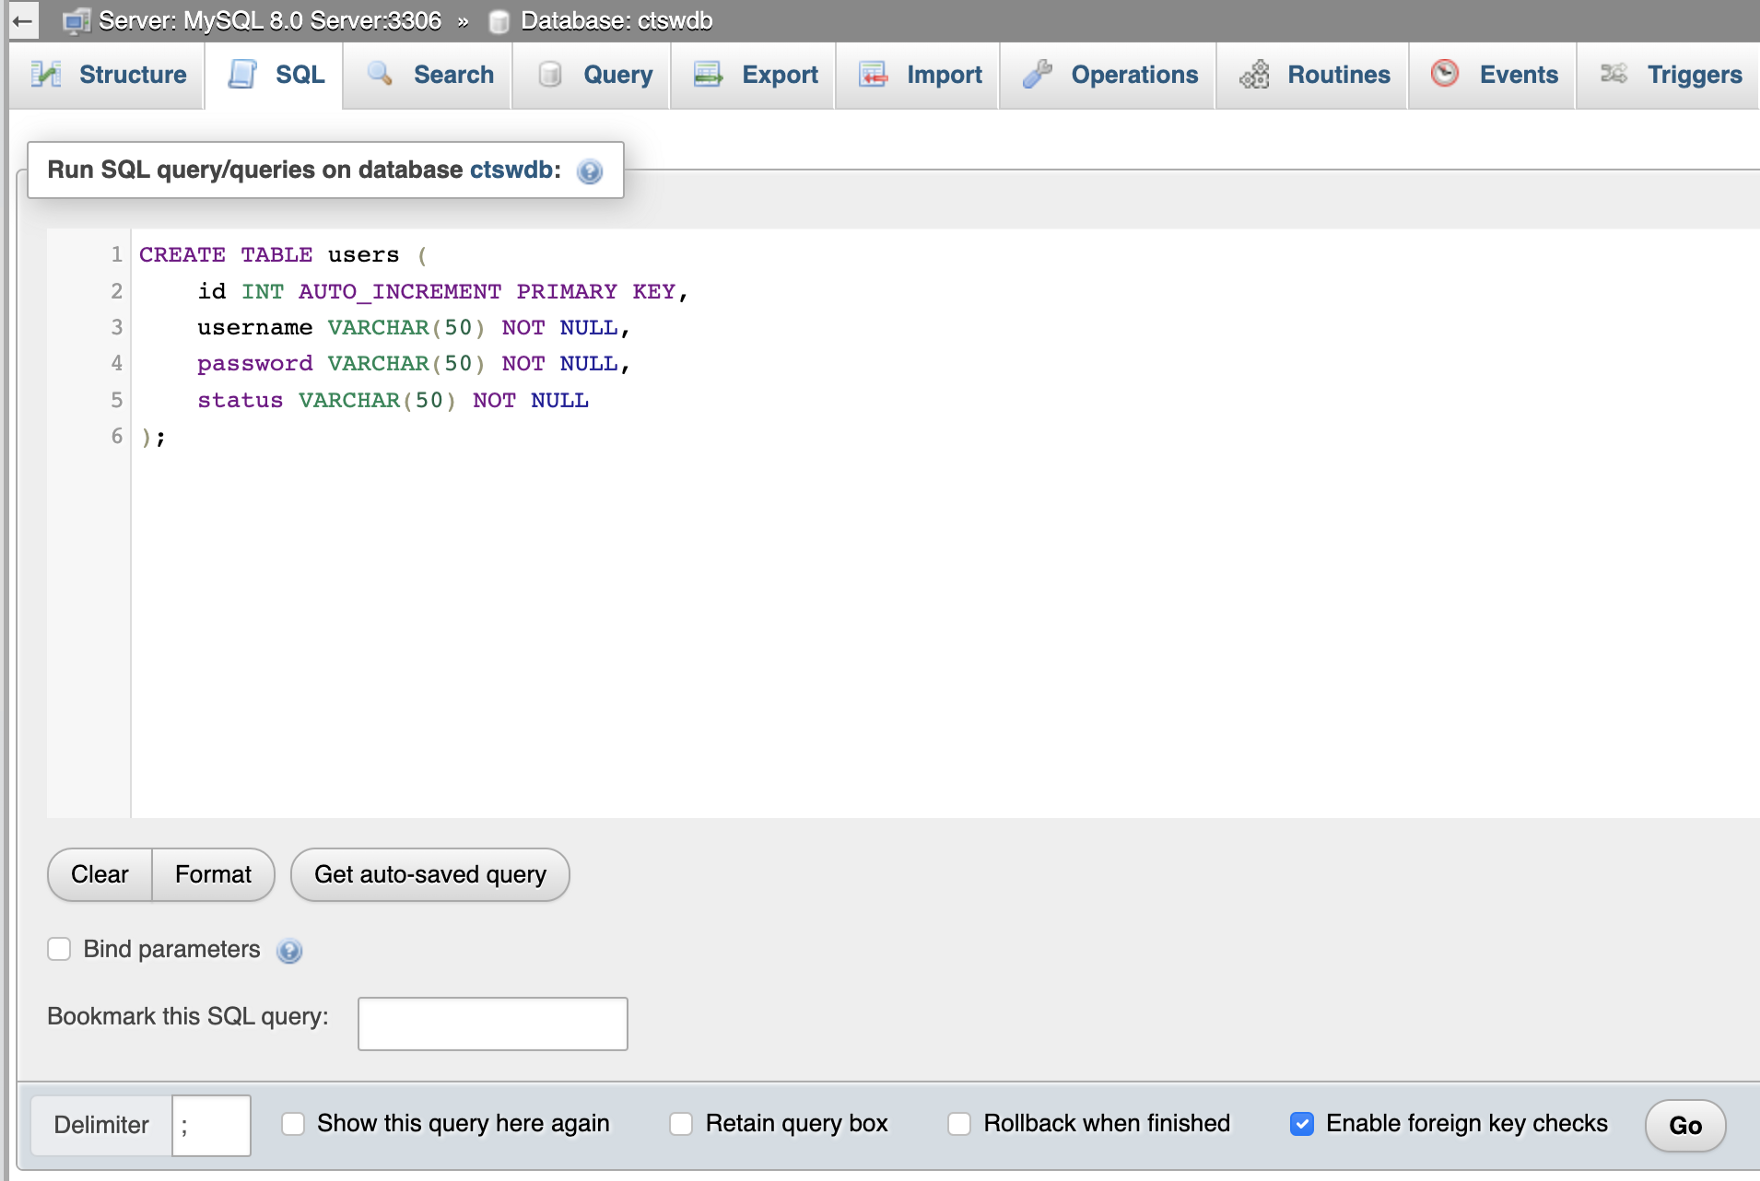Viewport: 1760px width, 1181px height.
Task: Open the Operations tab
Action: [x=1108, y=75]
